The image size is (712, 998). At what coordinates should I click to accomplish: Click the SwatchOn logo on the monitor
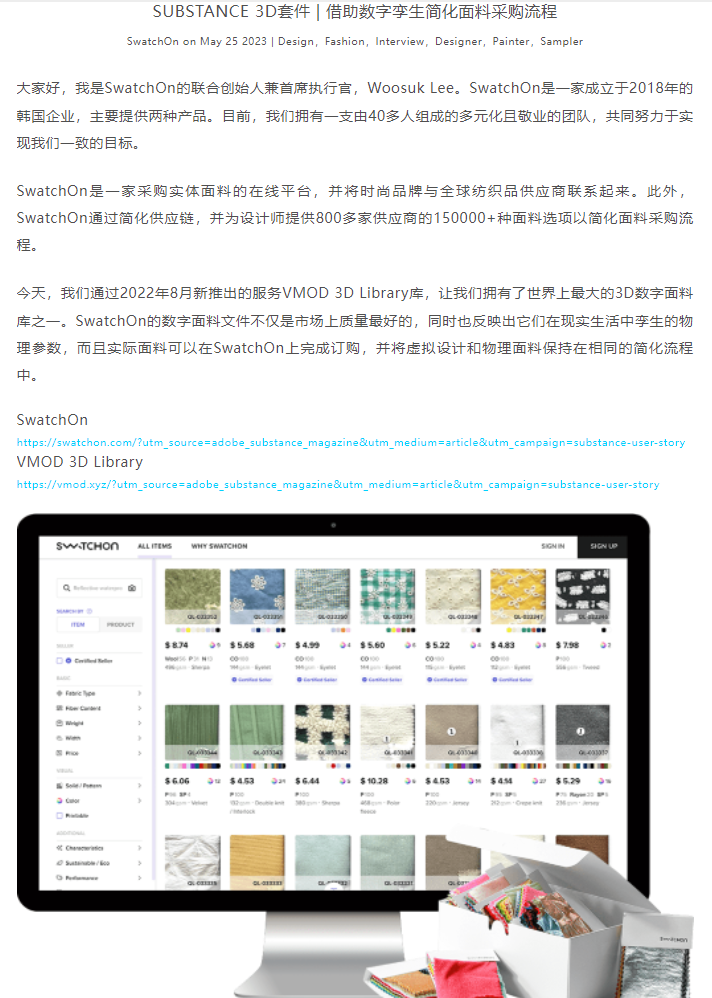87,546
